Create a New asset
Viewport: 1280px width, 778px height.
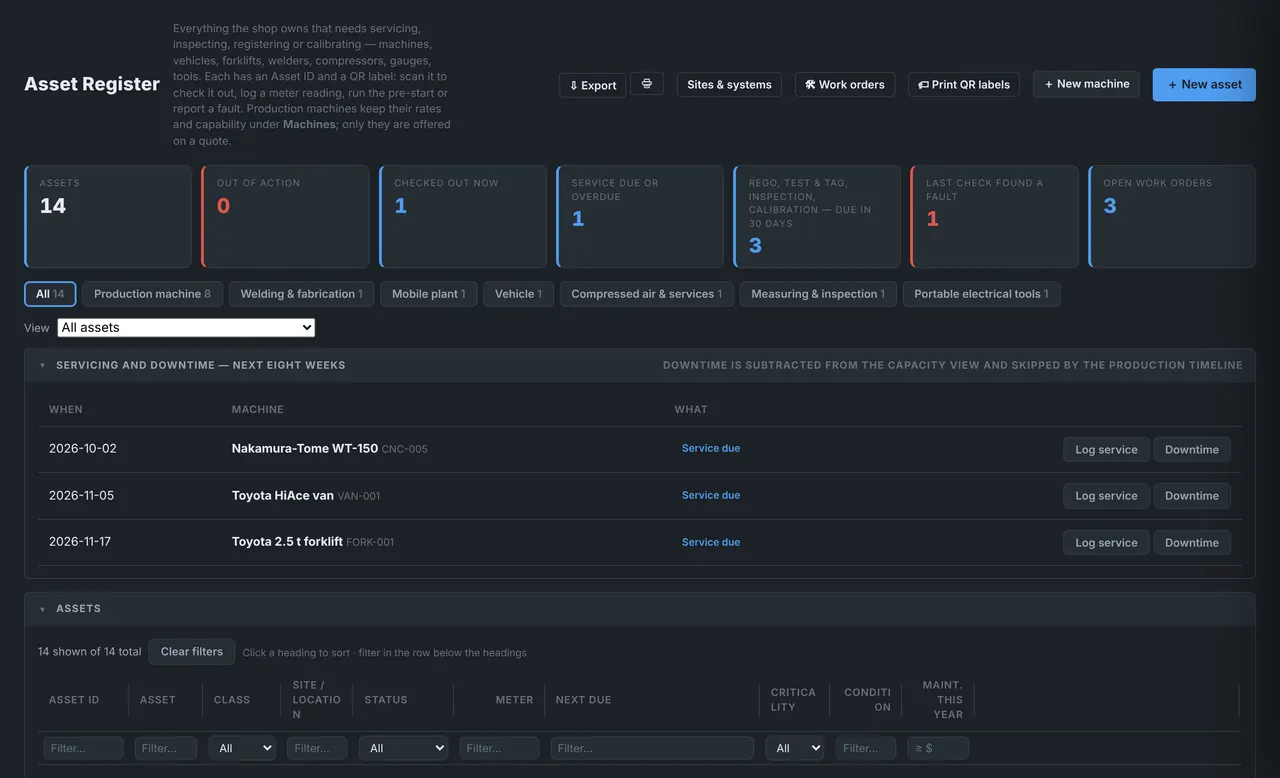point(1204,85)
